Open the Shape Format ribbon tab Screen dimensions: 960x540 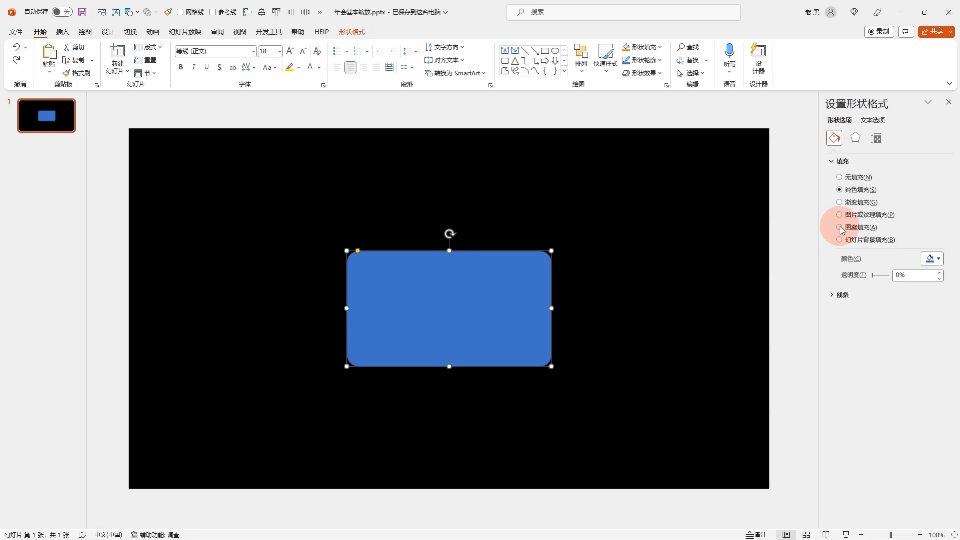tap(351, 32)
